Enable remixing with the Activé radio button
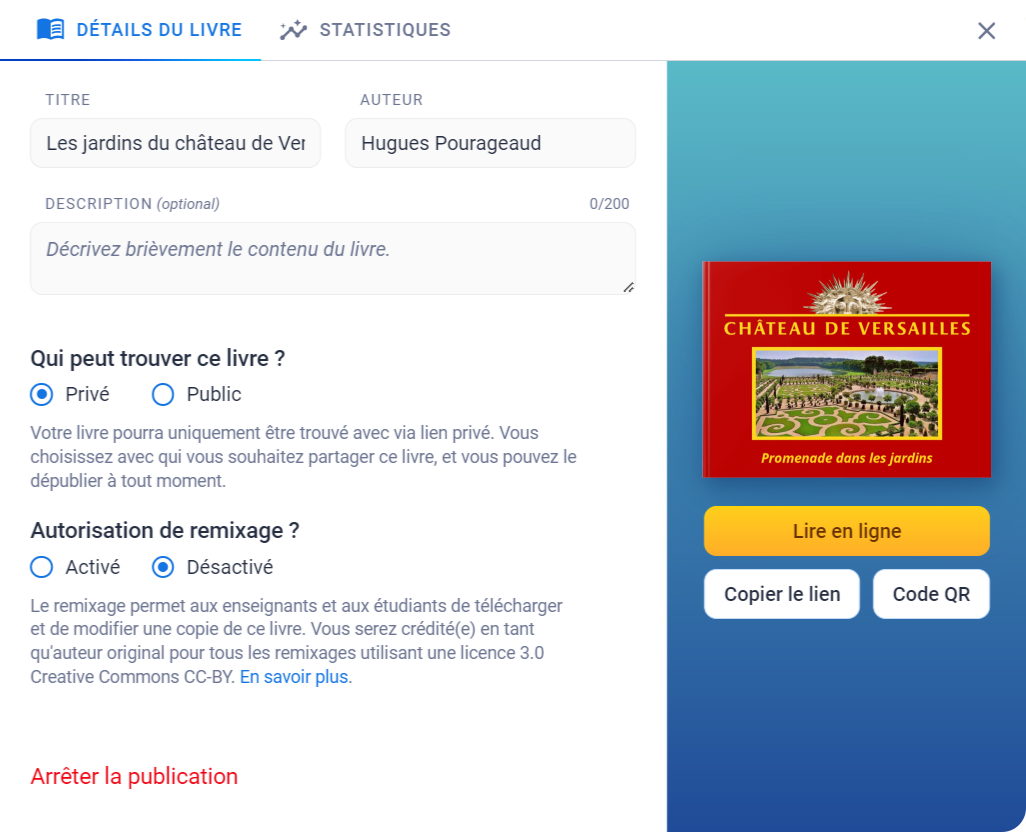The image size is (1026, 832). [42, 567]
